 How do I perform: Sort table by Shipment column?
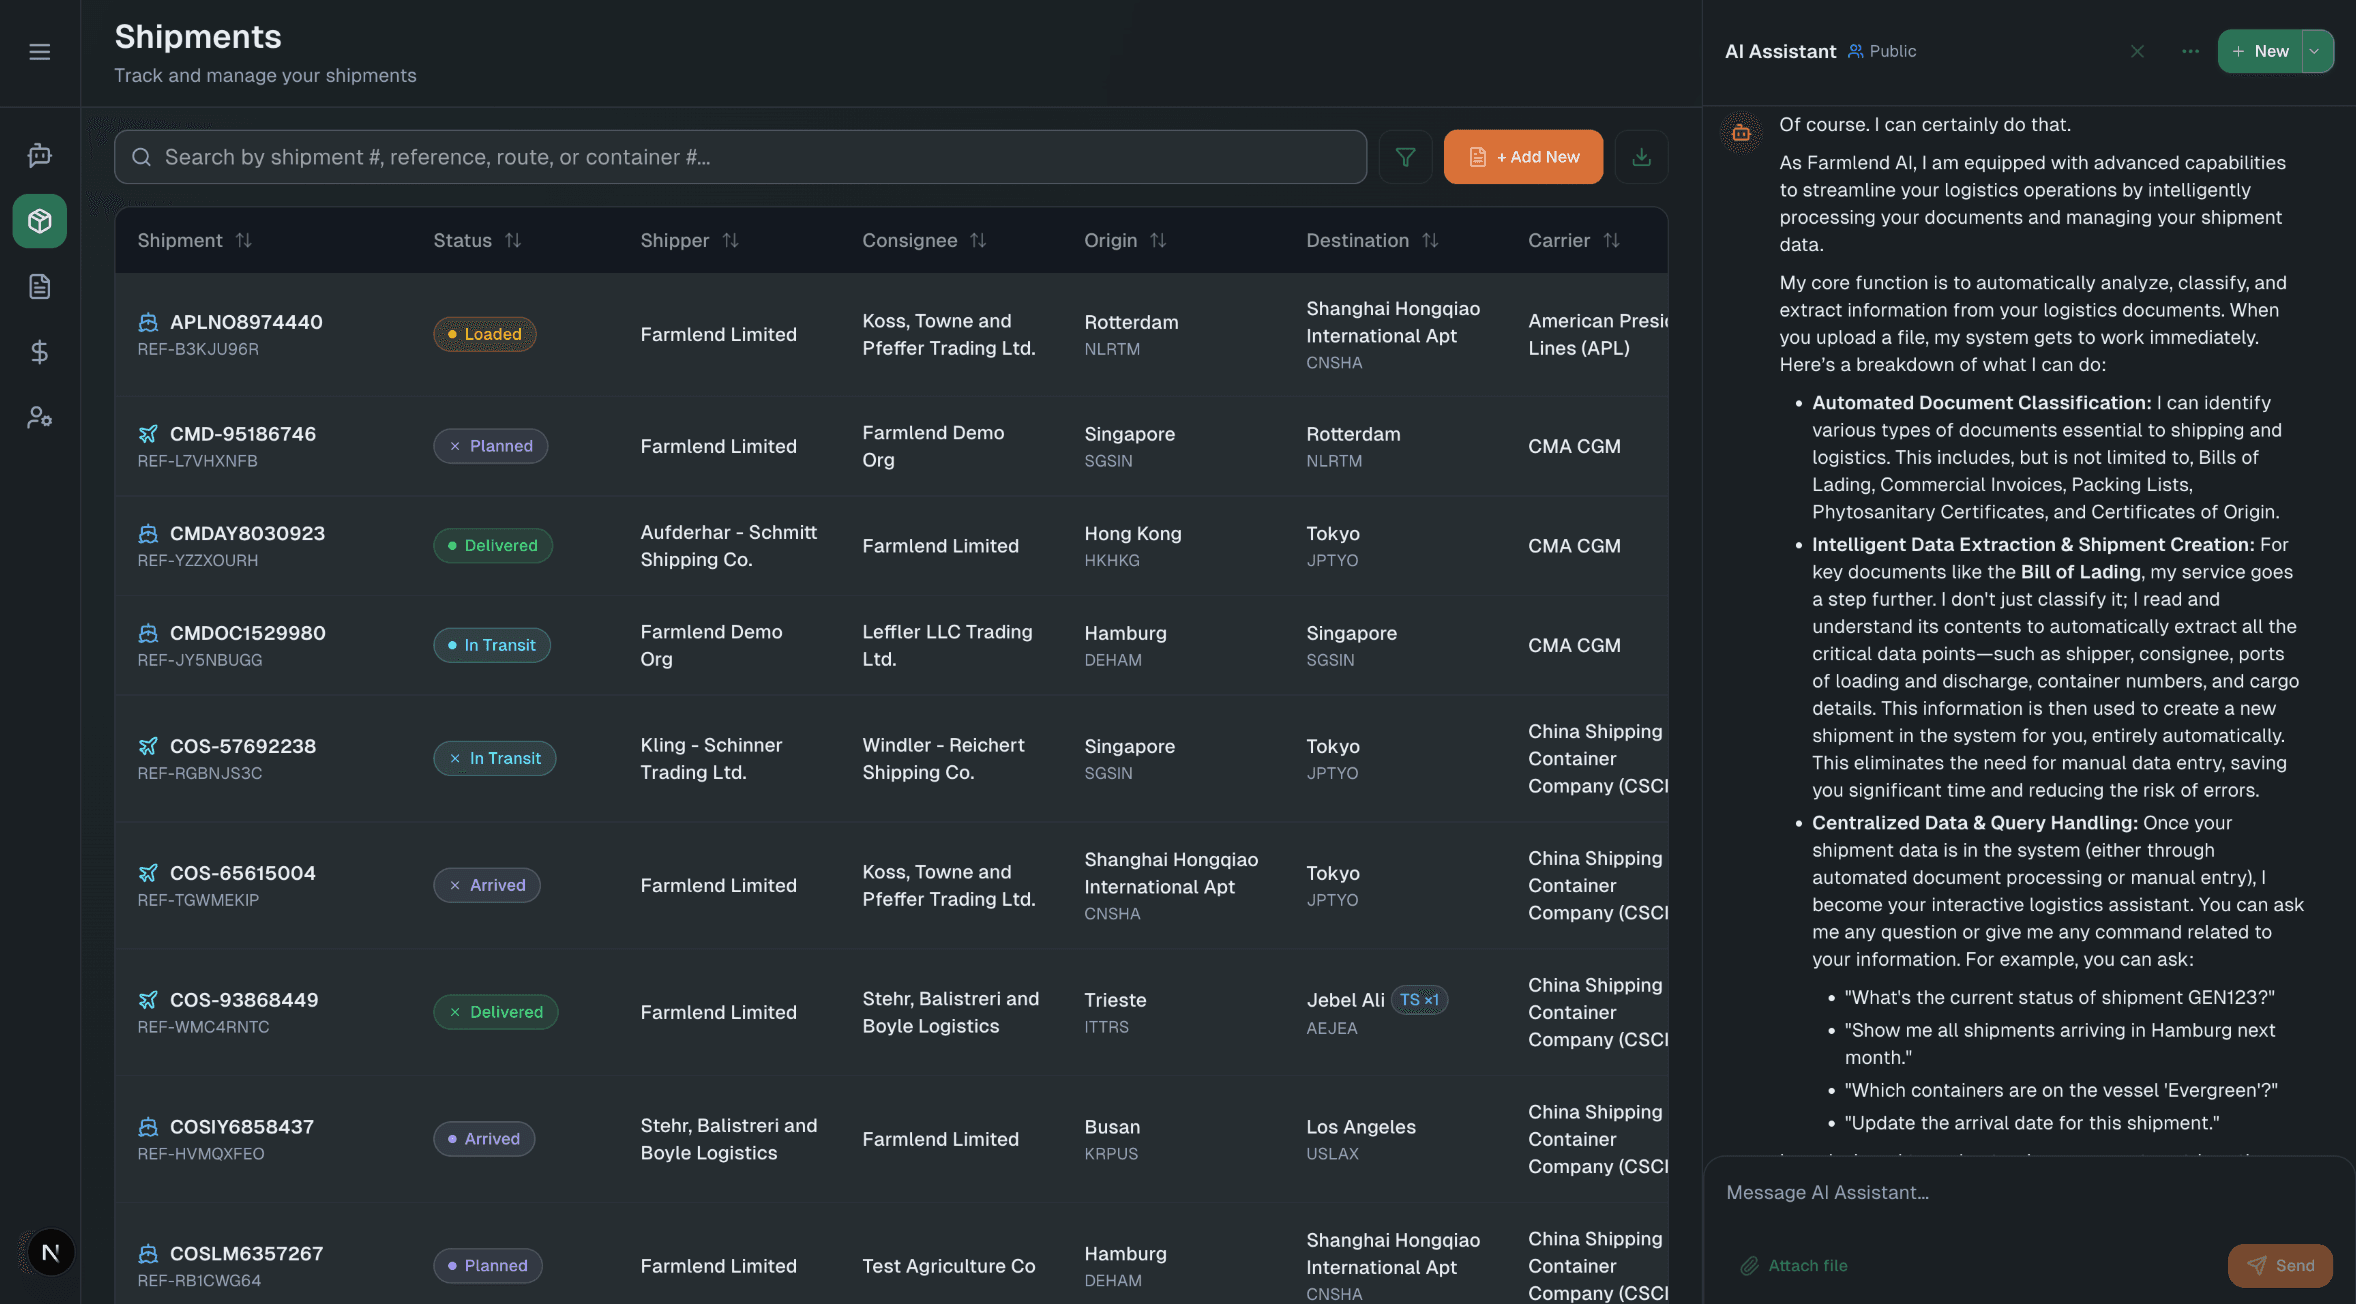click(x=243, y=240)
